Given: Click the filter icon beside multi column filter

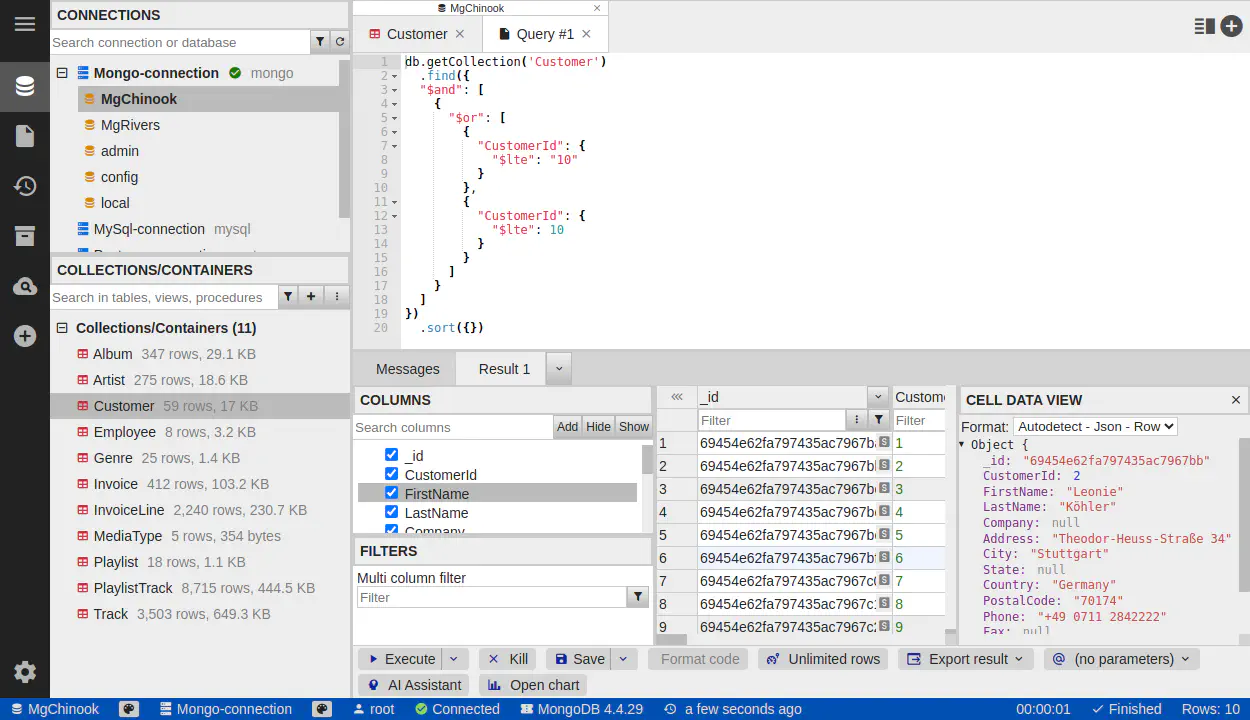Looking at the screenshot, I should (637, 597).
